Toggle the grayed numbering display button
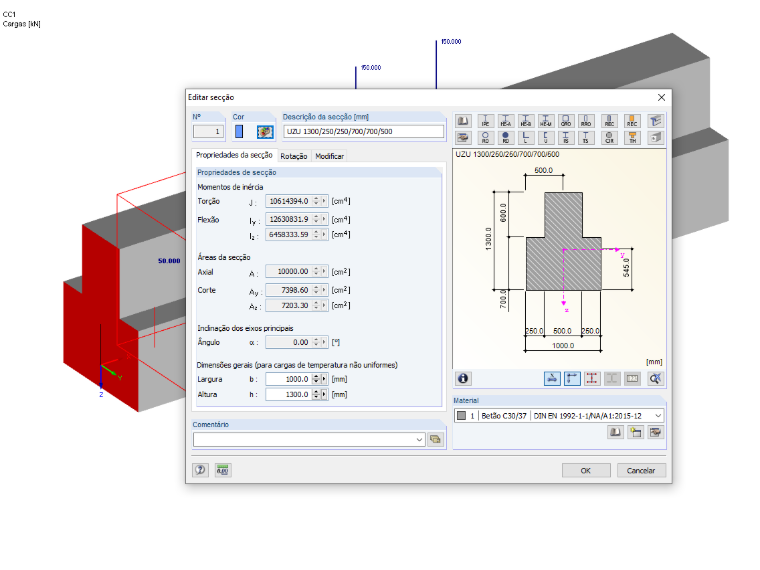This screenshot has height=570, width=760. (x=633, y=379)
